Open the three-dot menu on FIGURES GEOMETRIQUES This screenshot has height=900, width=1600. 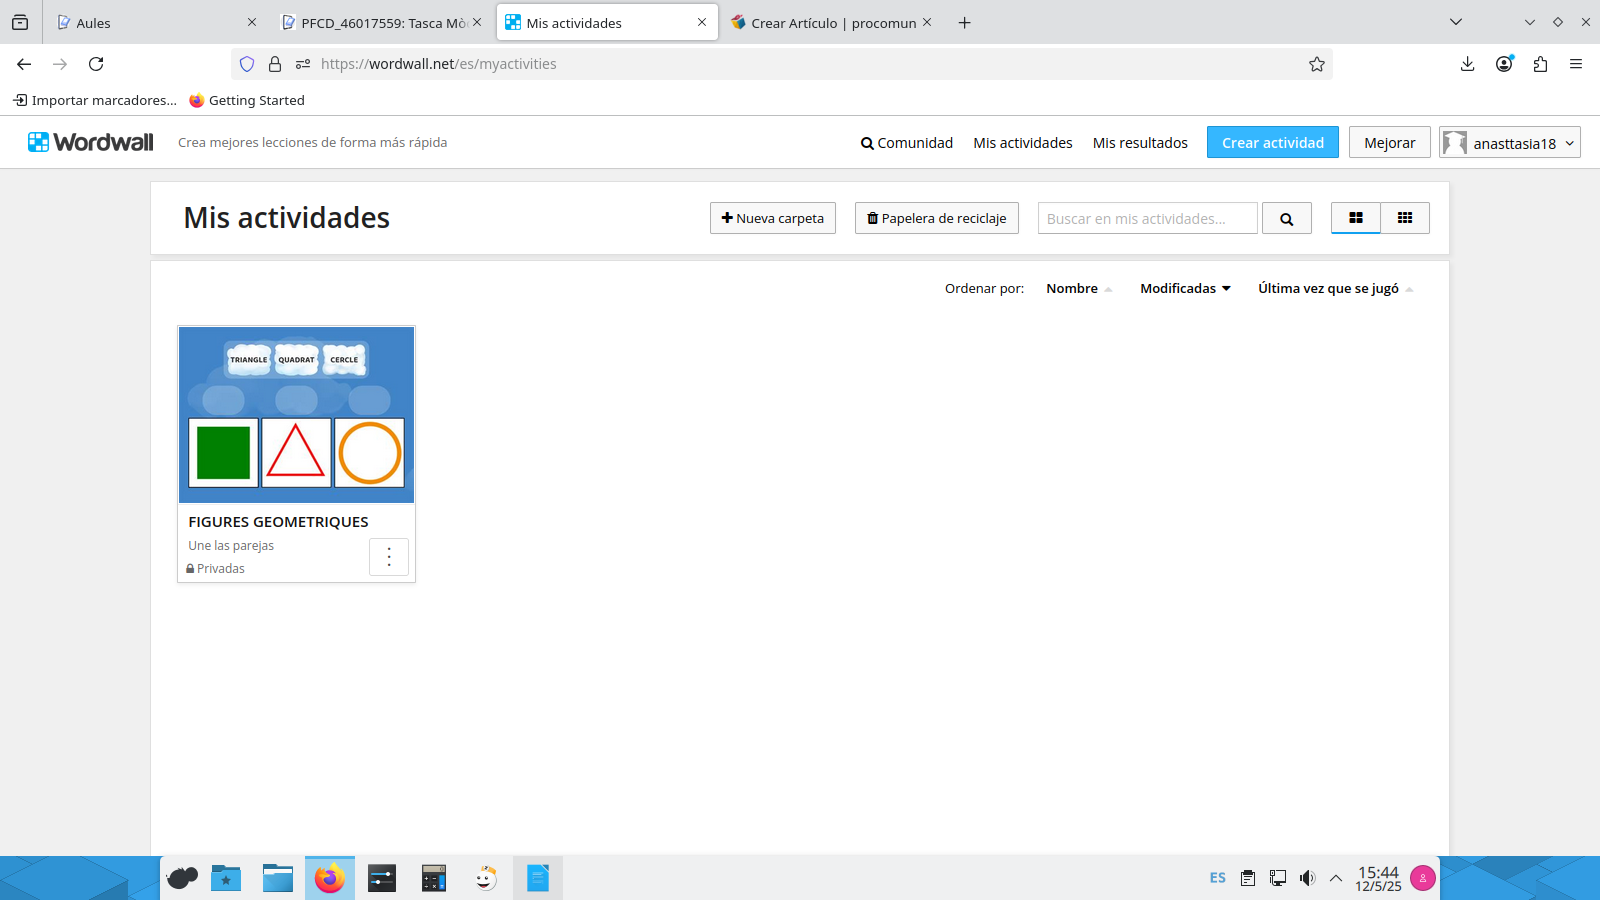tap(389, 557)
